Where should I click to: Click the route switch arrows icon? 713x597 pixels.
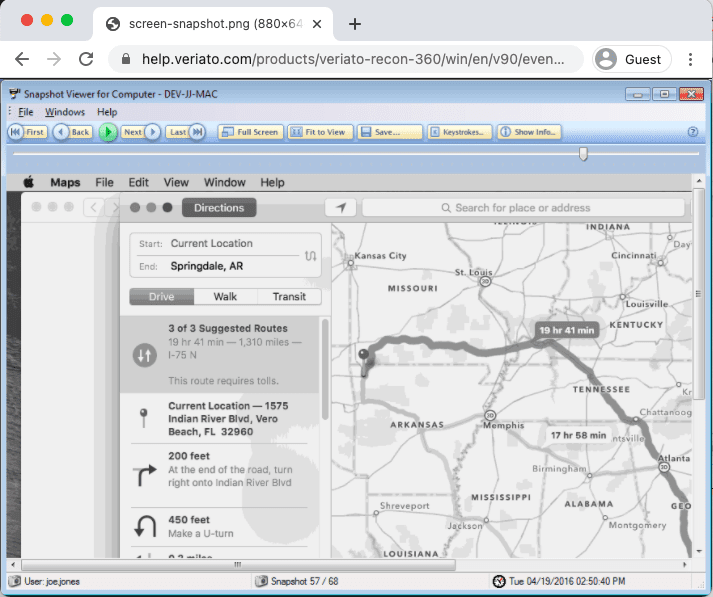point(145,355)
